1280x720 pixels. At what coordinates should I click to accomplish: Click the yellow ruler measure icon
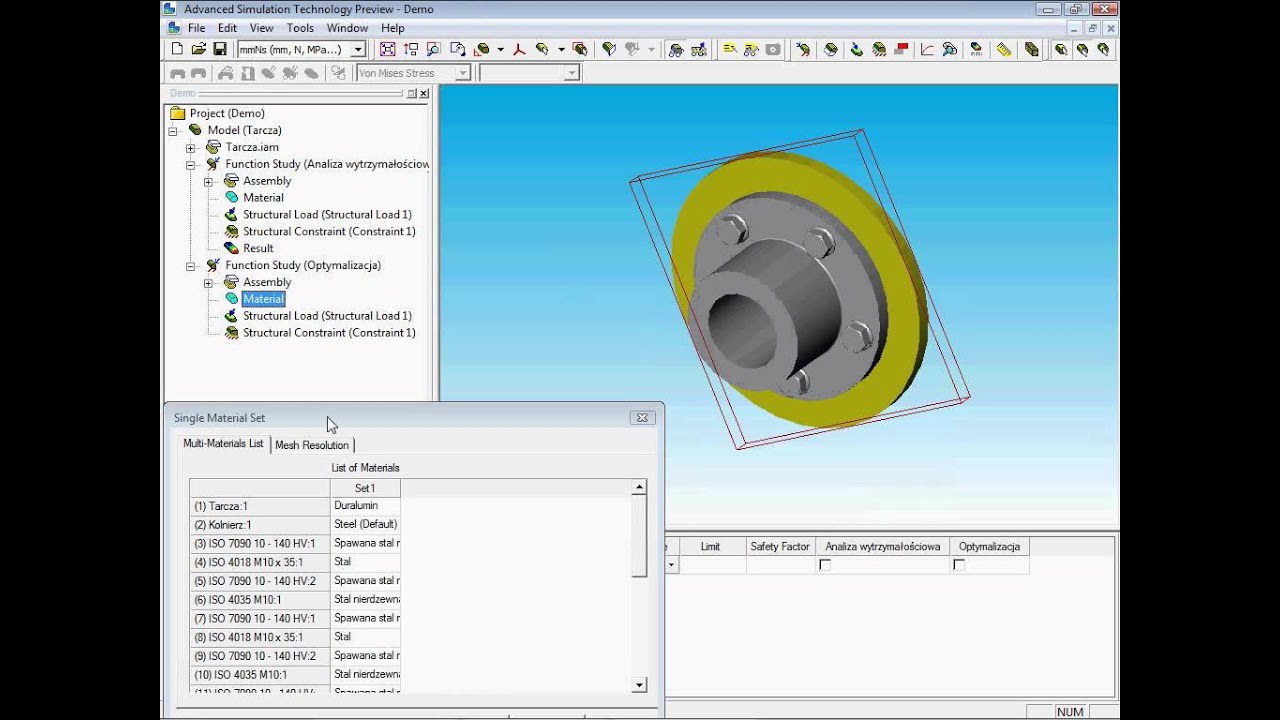pos(1004,49)
